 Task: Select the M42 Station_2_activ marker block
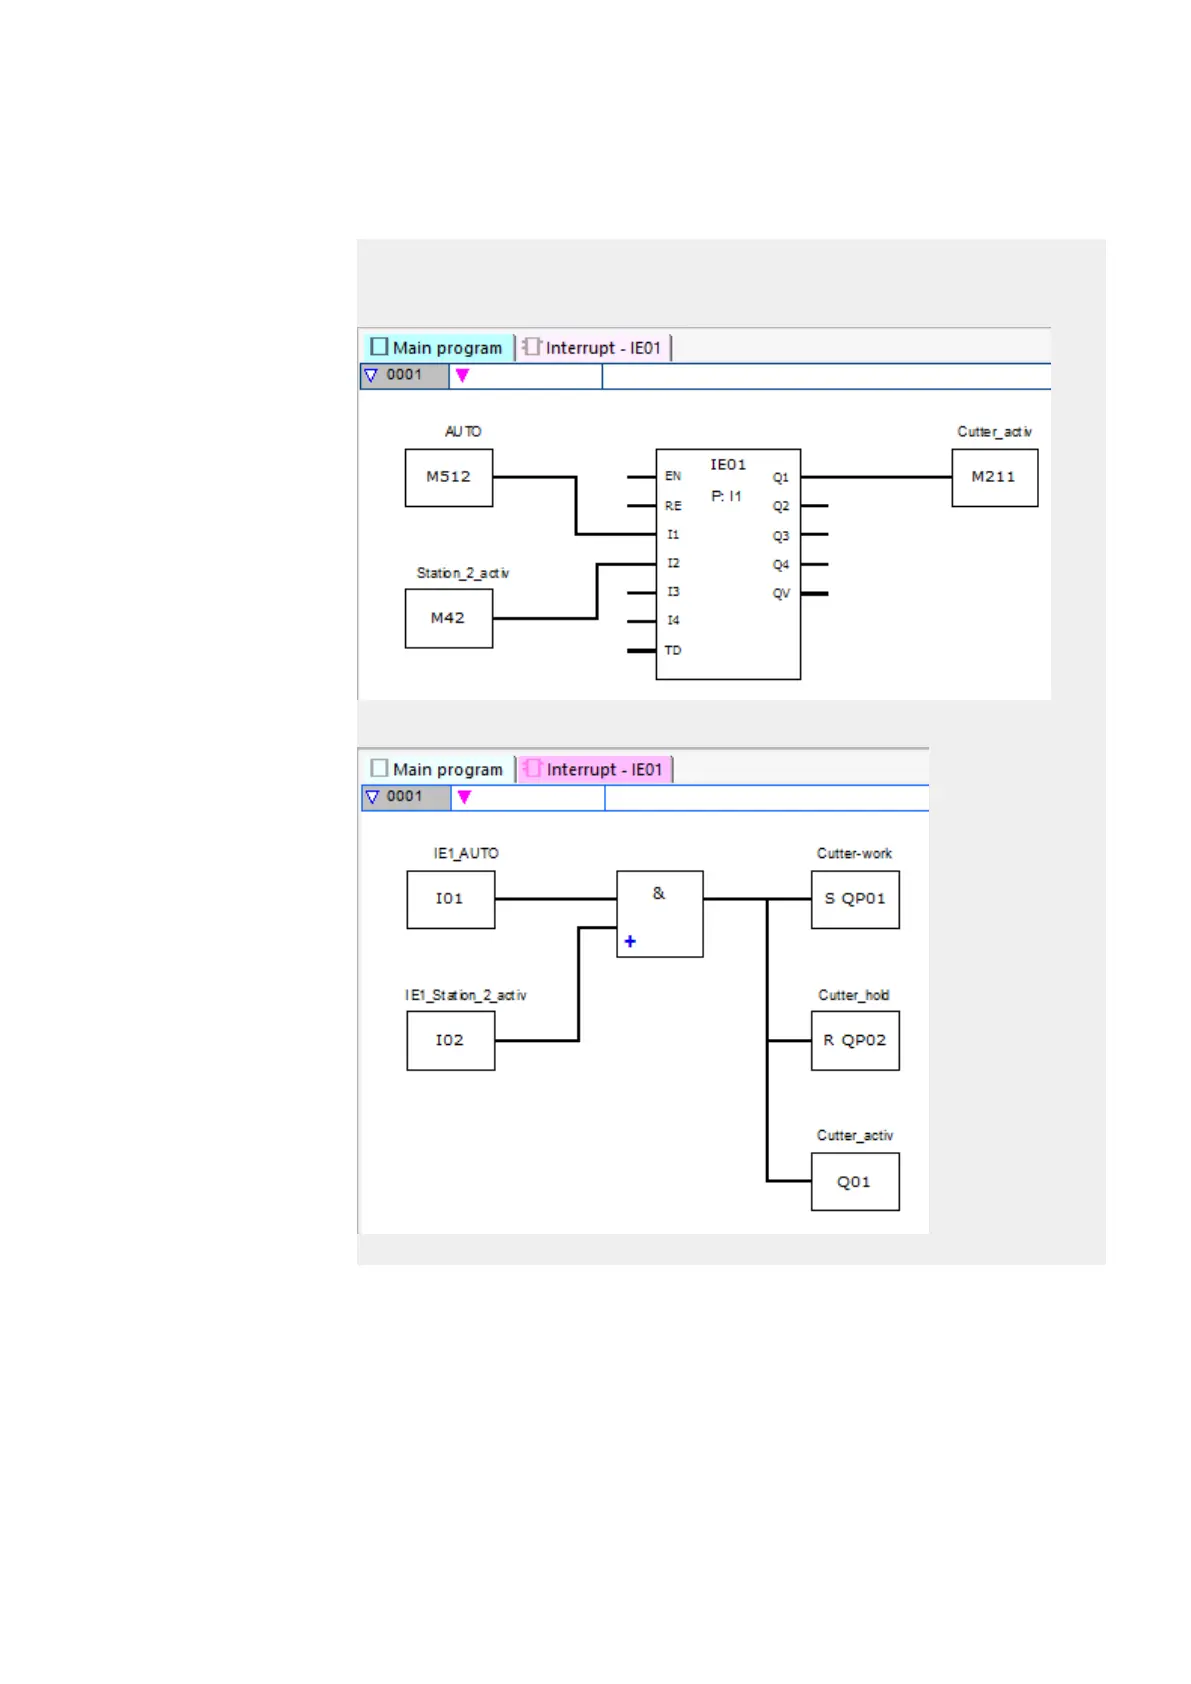pyautogui.click(x=449, y=619)
